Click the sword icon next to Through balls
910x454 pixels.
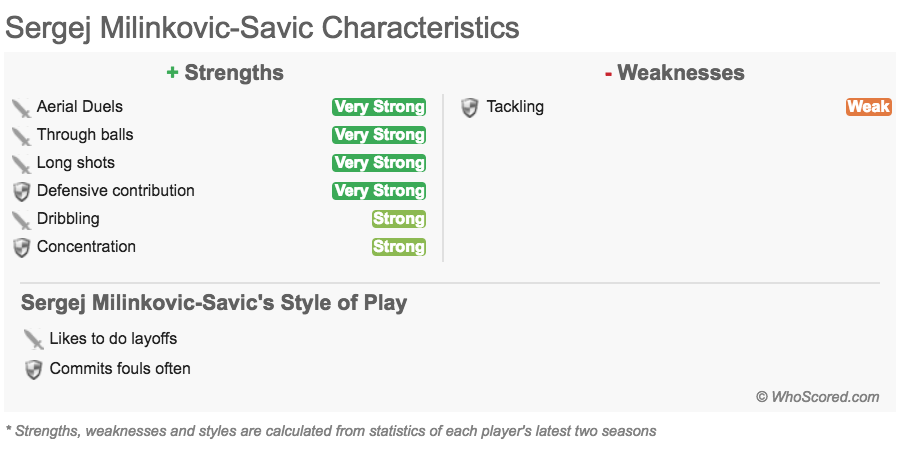pyautogui.click(x=21, y=136)
